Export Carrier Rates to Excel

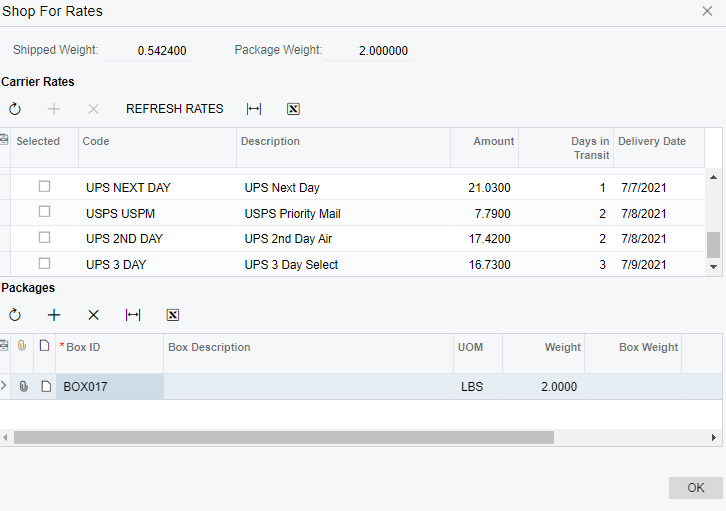(293, 109)
